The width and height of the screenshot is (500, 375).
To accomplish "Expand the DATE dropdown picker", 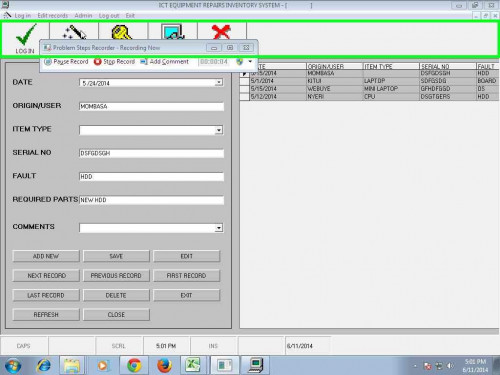I will coord(219,82).
